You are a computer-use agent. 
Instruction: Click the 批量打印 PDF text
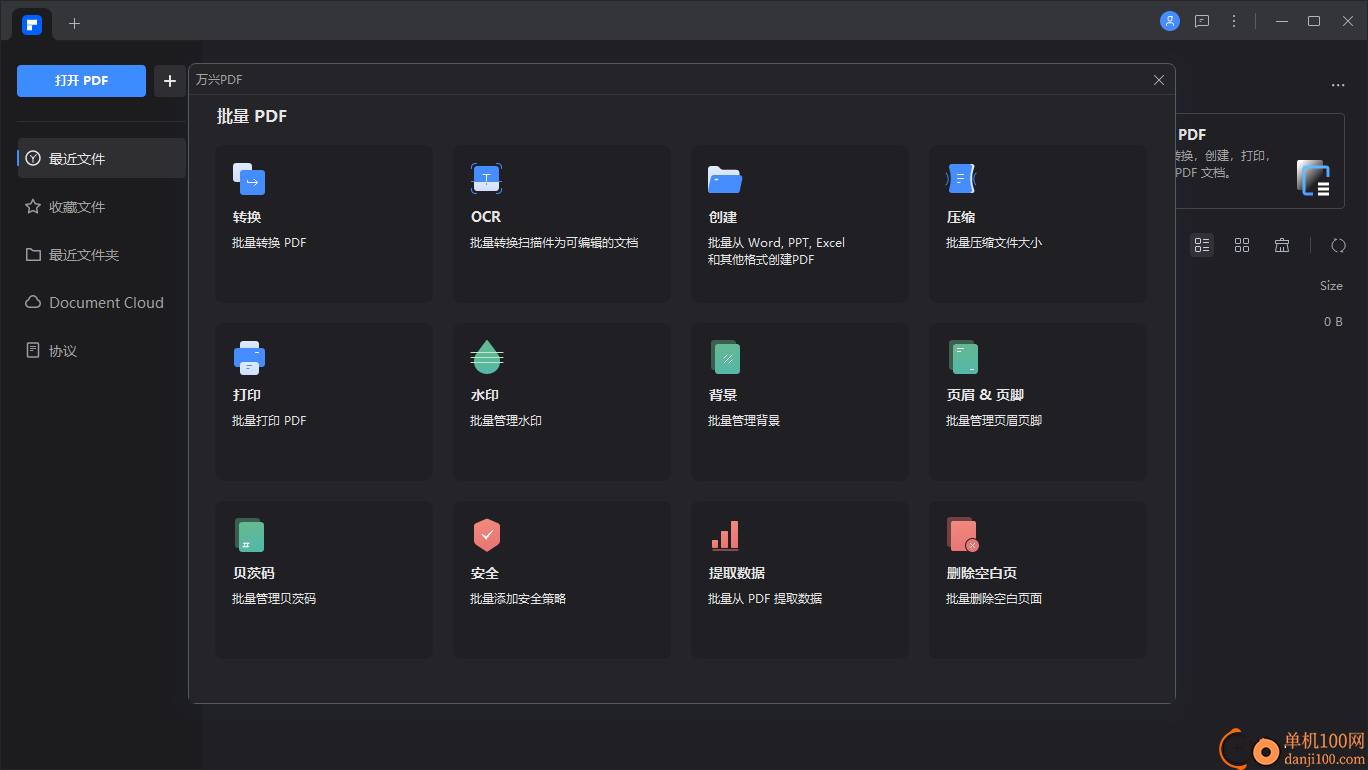click(x=269, y=421)
